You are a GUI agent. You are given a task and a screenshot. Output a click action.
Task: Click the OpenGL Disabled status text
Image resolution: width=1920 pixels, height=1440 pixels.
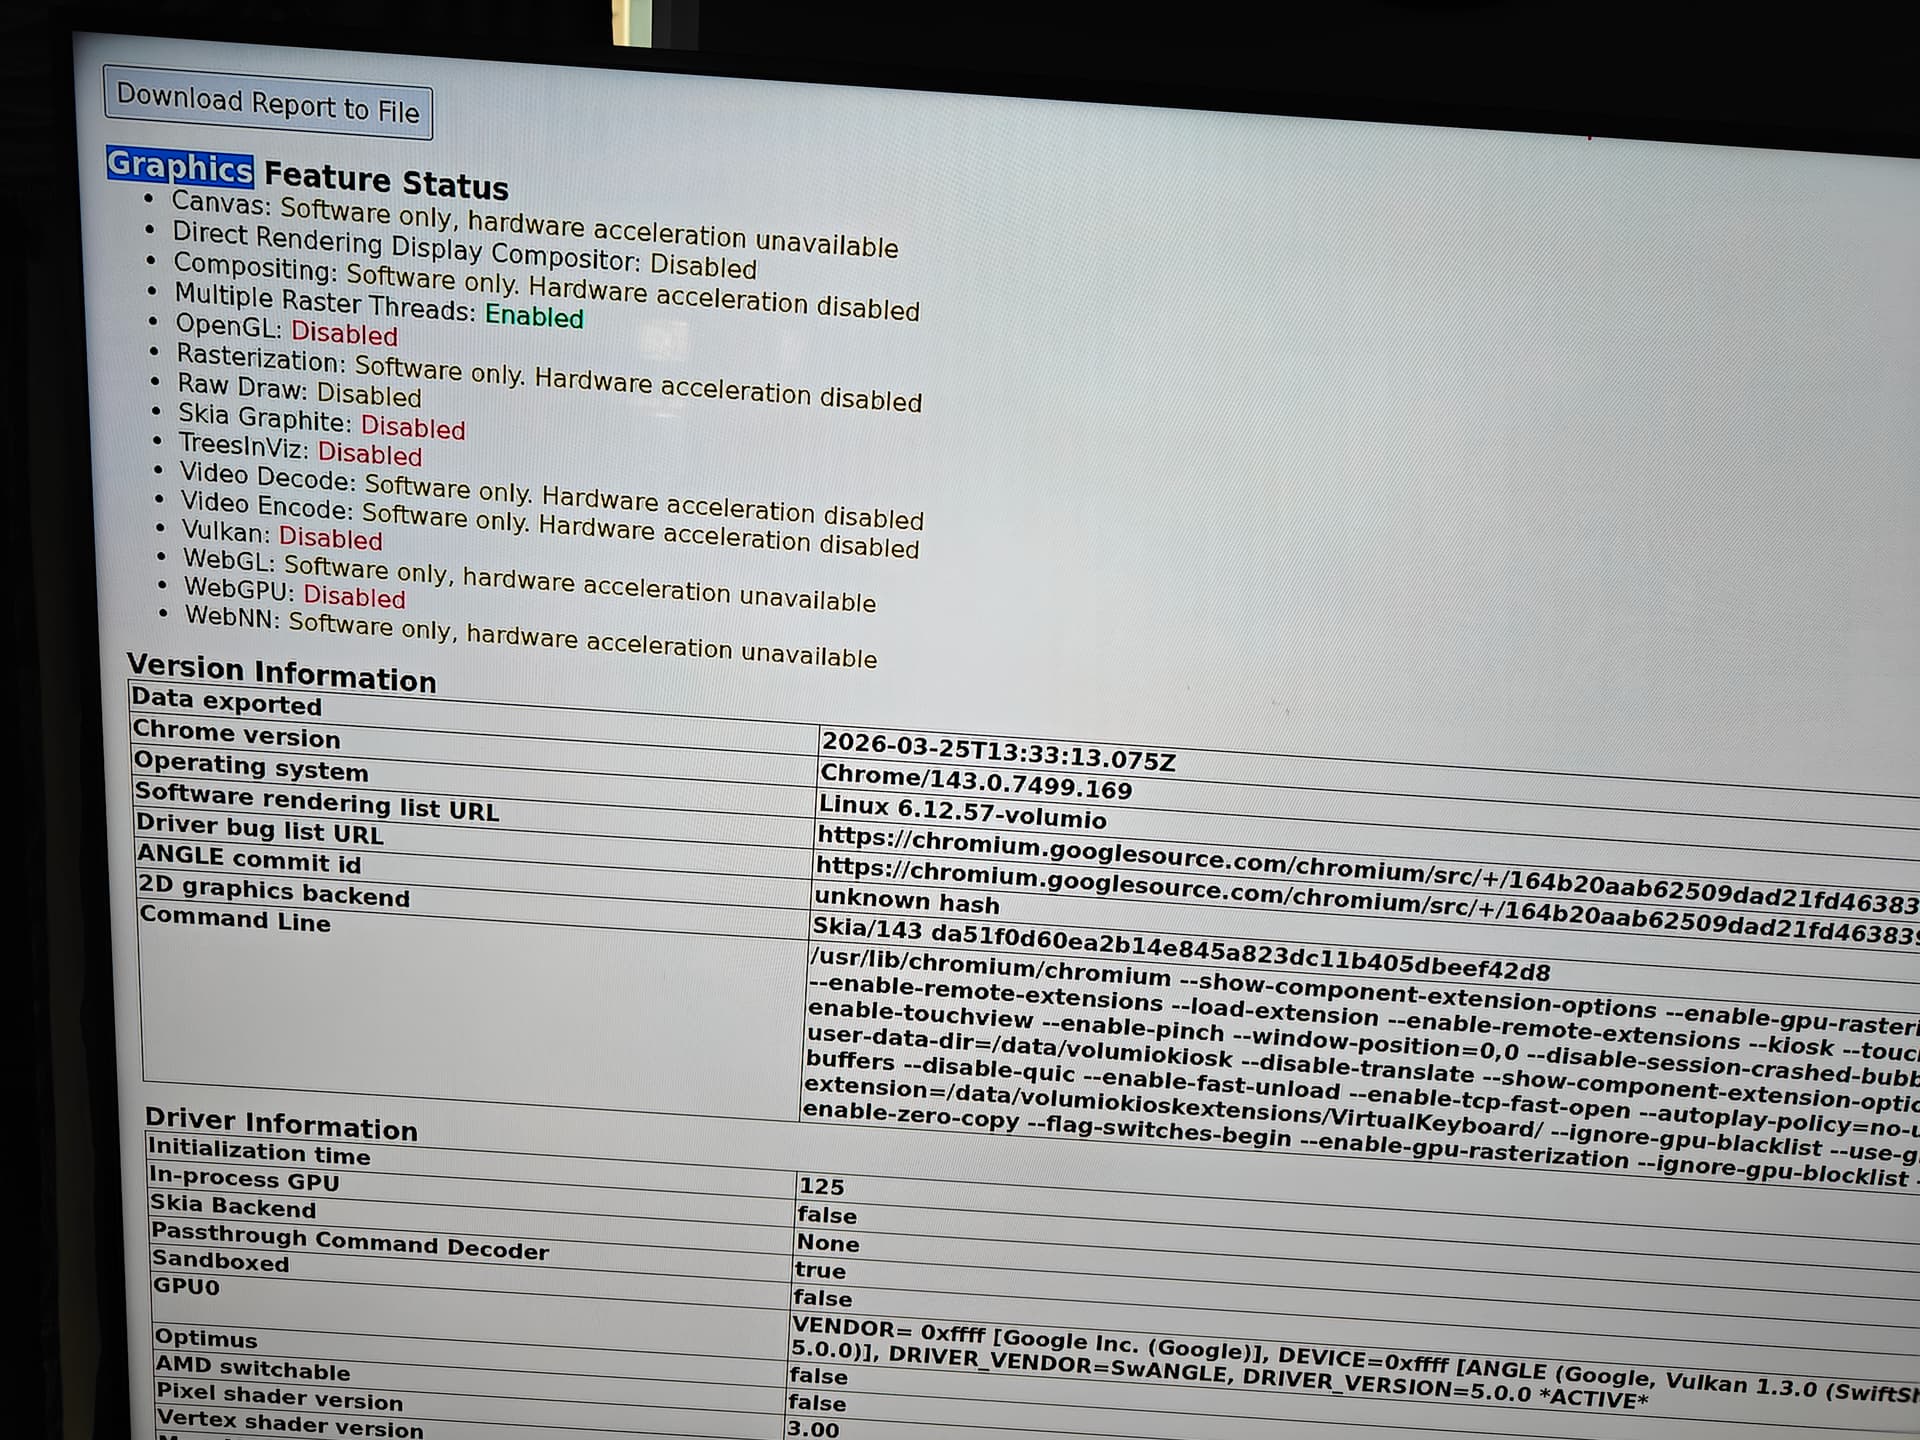point(344,333)
